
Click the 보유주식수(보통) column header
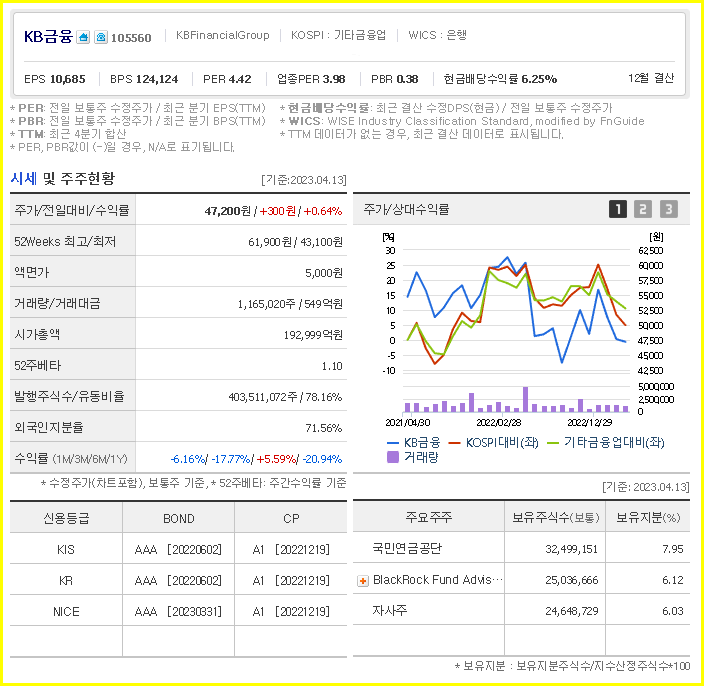tap(556, 518)
